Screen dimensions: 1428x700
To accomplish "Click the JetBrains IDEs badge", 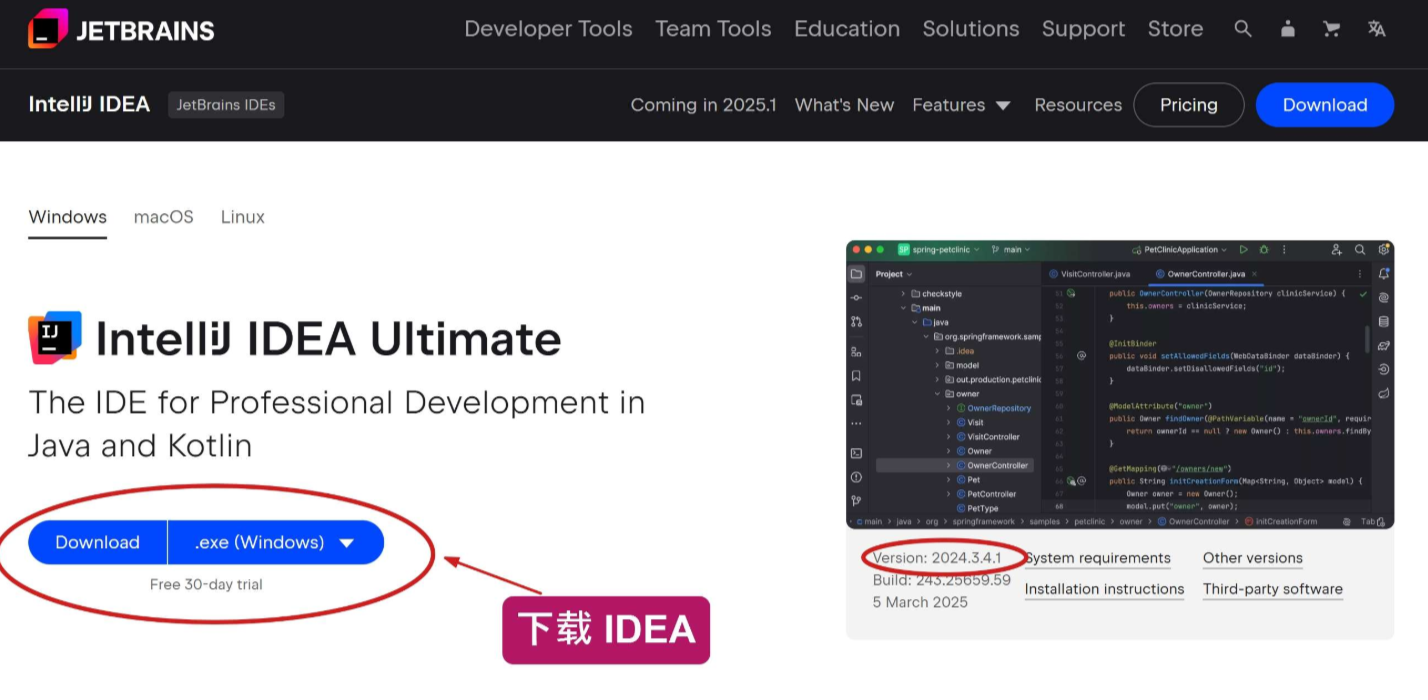I will pos(226,105).
